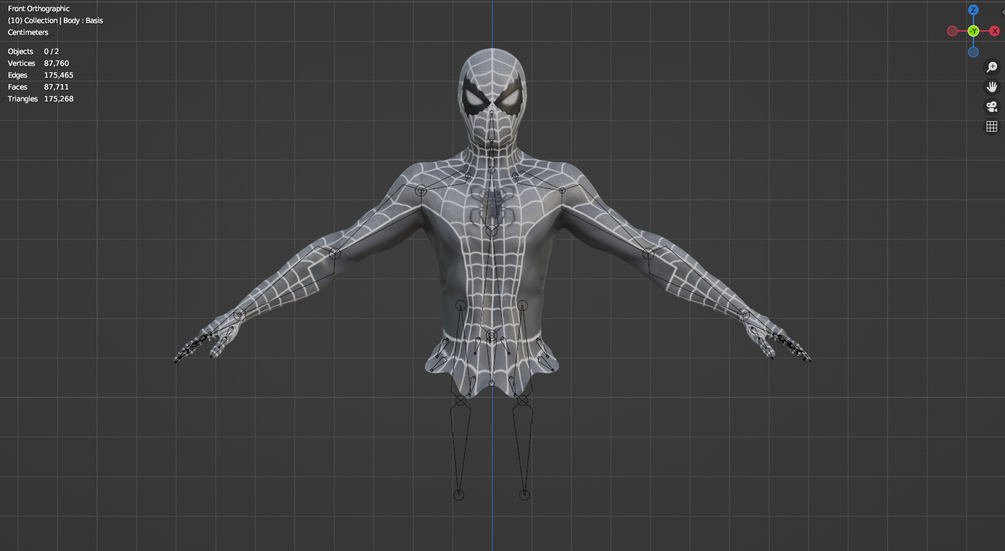Toggle orthographic/perspective with the grid icon
Viewport: 1005px width, 551px height.
992,126
